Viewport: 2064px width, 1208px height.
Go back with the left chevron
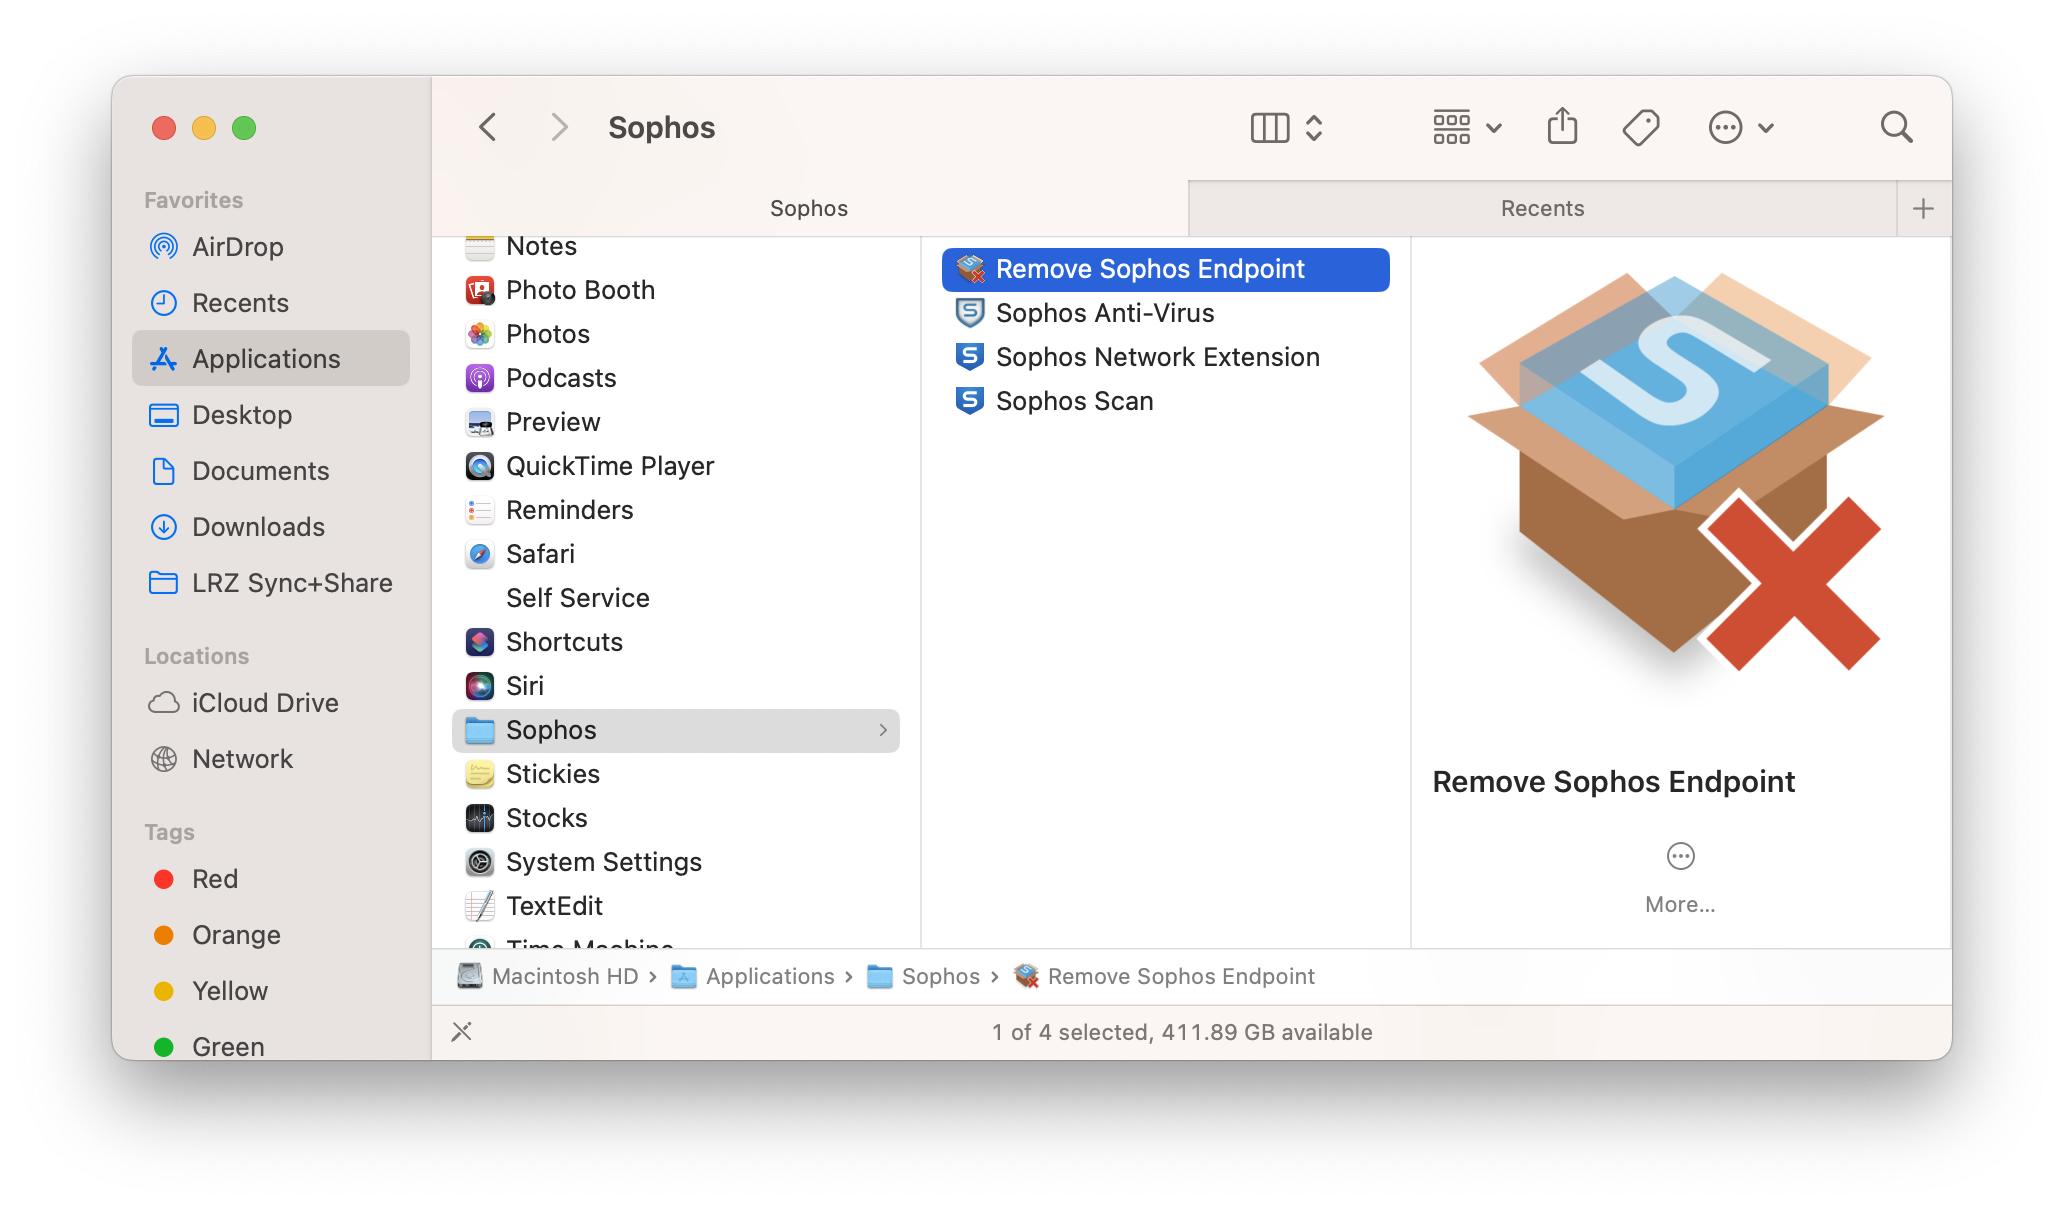coord(488,127)
